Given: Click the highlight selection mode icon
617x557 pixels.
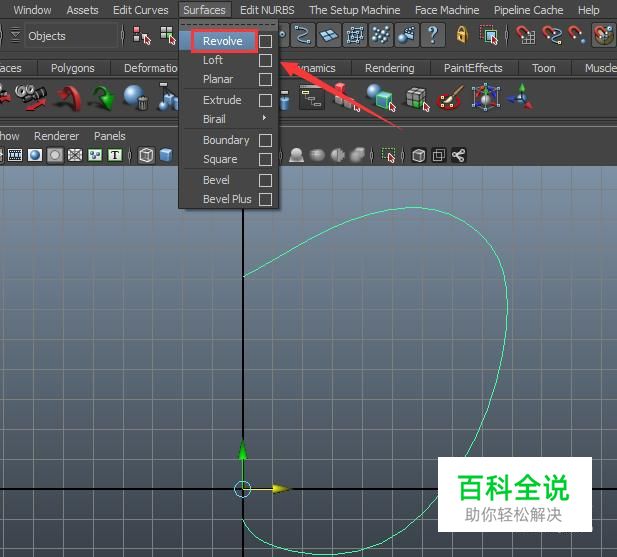Looking at the screenshot, I should coord(489,35).
